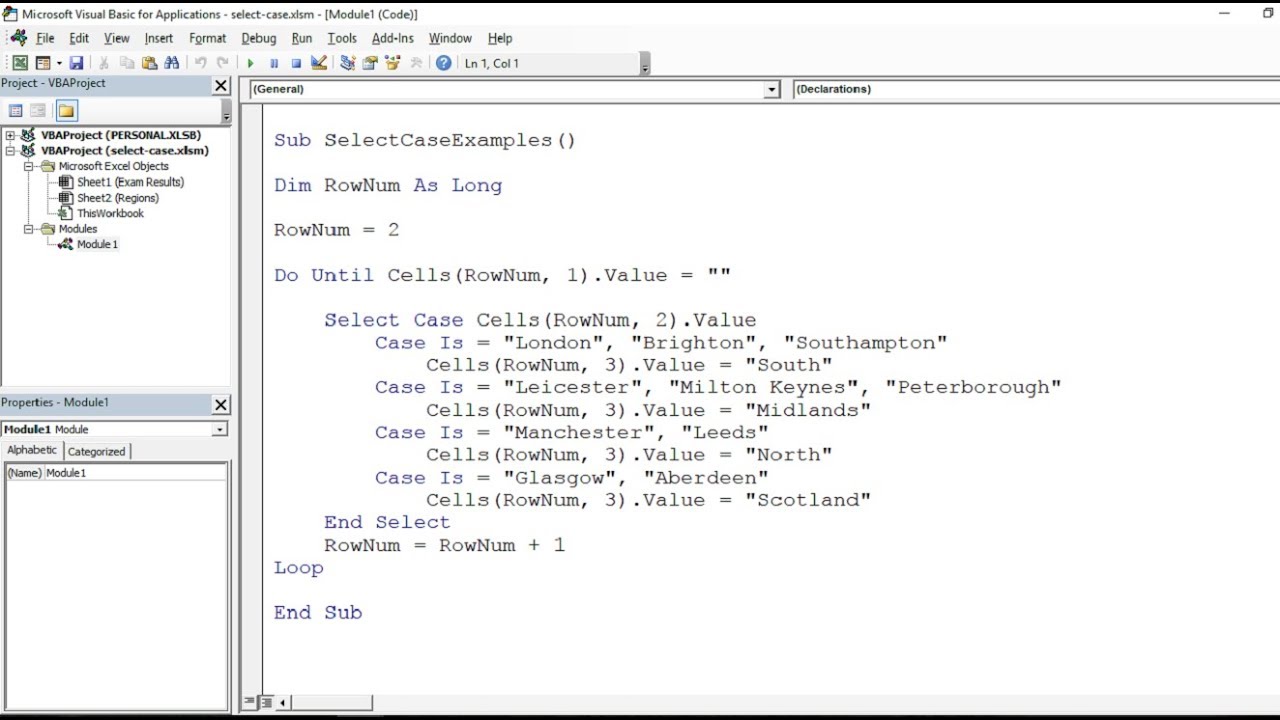Screen dimensions: 1280x720
Task: Open the Tools menu
Action: point(342,38)
